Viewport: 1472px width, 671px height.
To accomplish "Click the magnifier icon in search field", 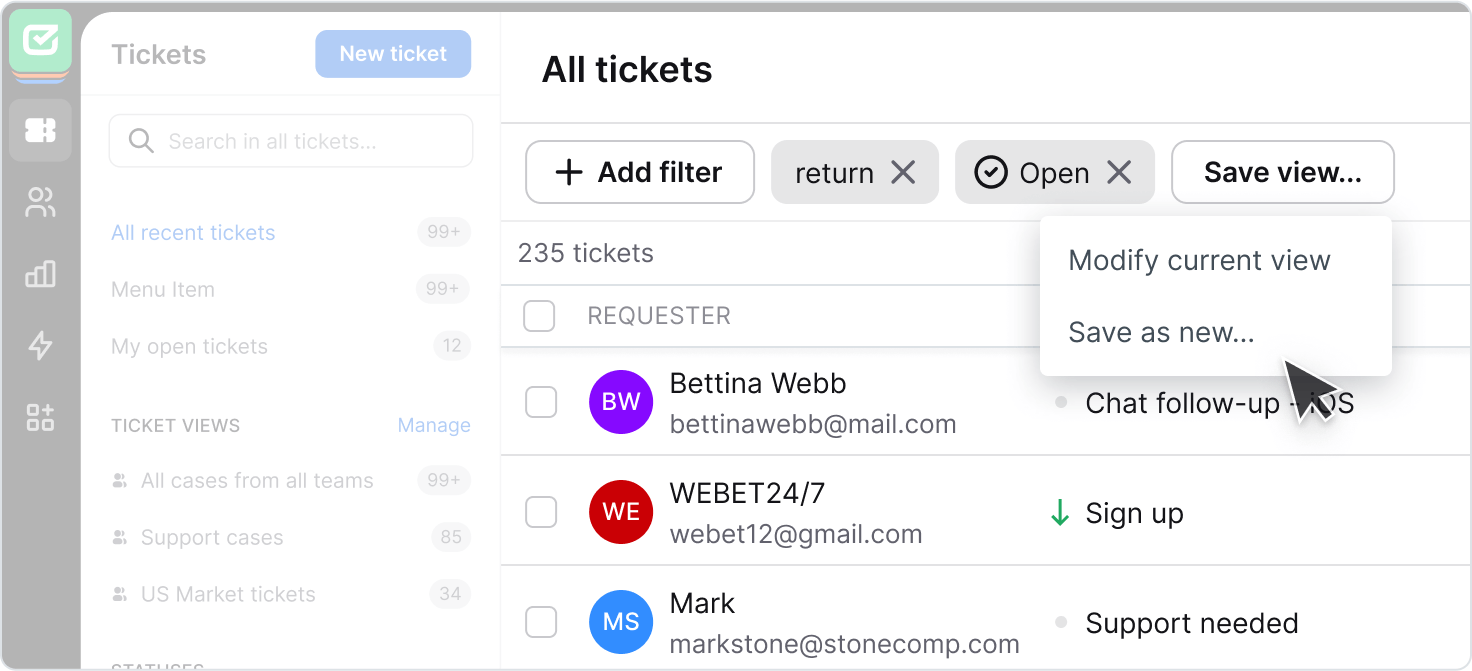I will click(x=141, y=141).
